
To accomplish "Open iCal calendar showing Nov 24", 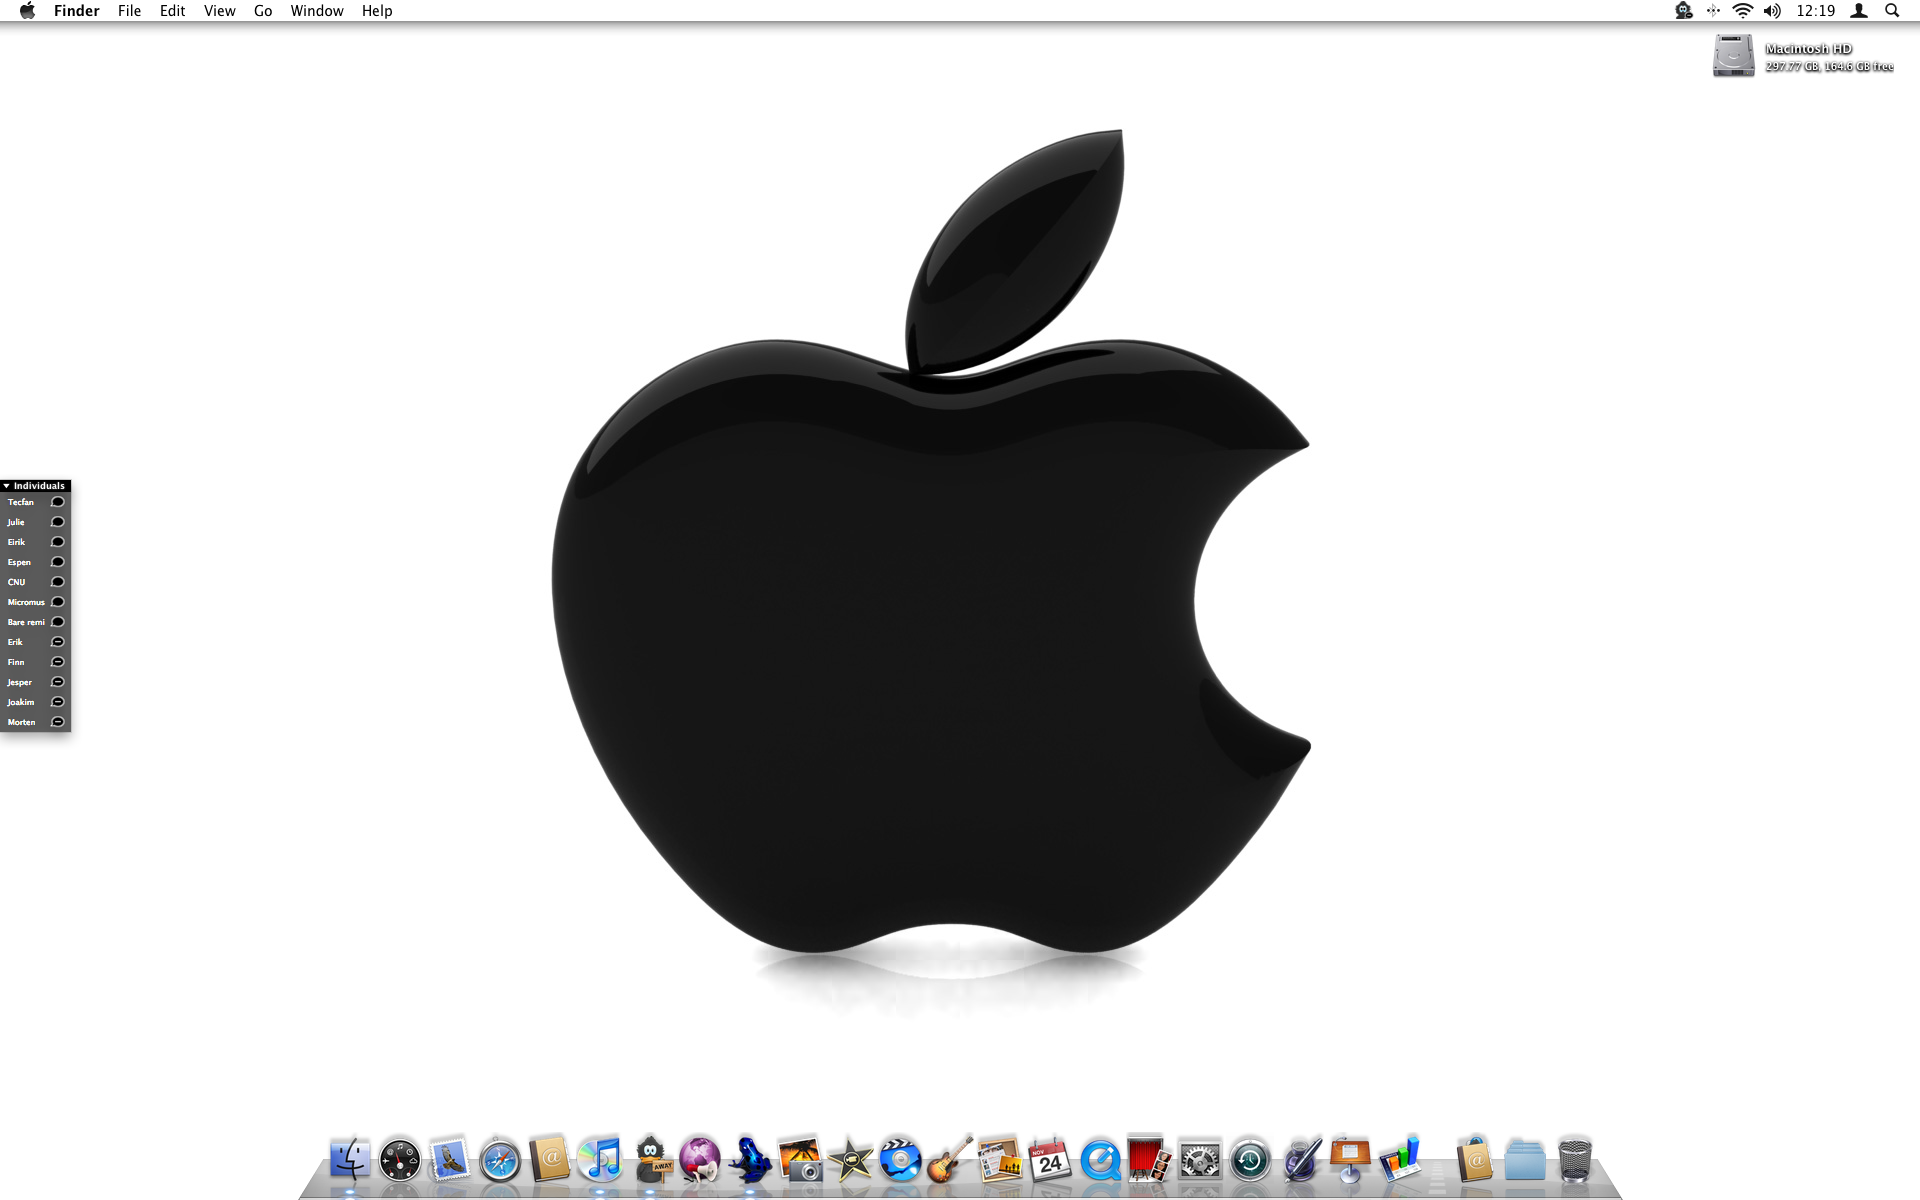I will [x=1050, y=1160].
